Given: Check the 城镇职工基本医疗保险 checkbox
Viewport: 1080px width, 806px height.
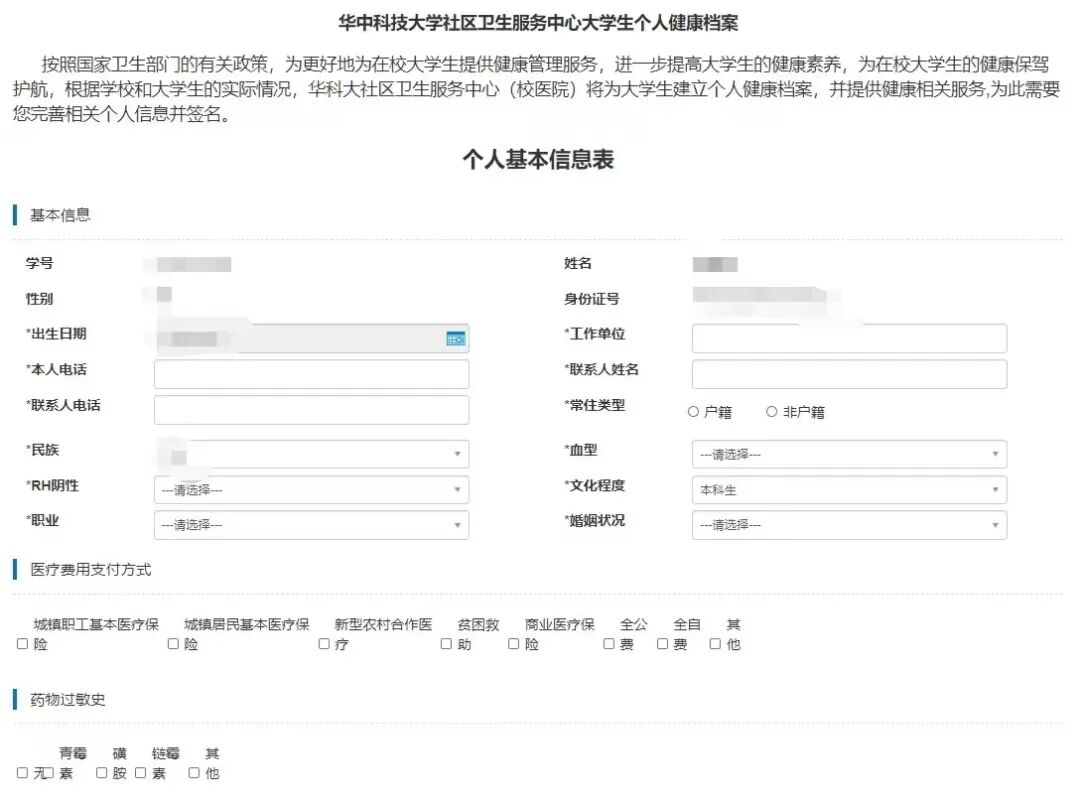Looking at the screenshot, I should 22,644.
